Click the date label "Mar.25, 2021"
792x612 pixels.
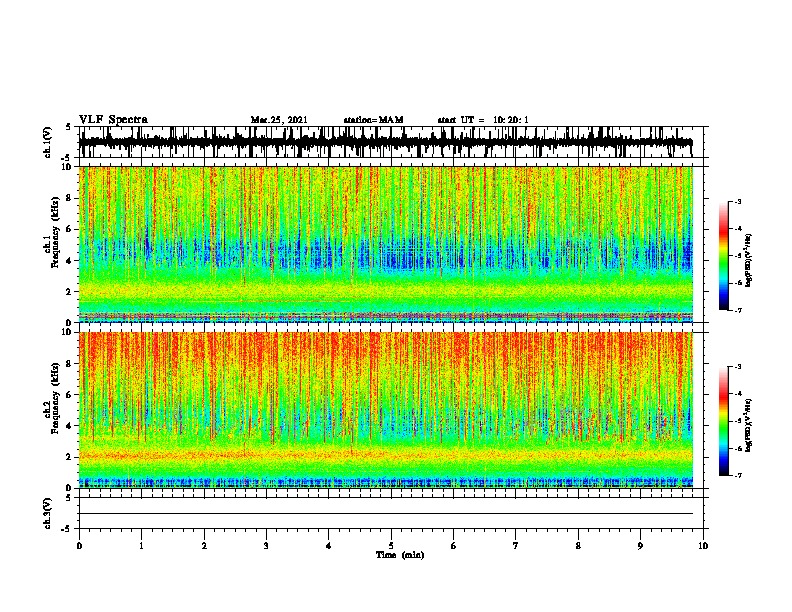coord(279,120)
